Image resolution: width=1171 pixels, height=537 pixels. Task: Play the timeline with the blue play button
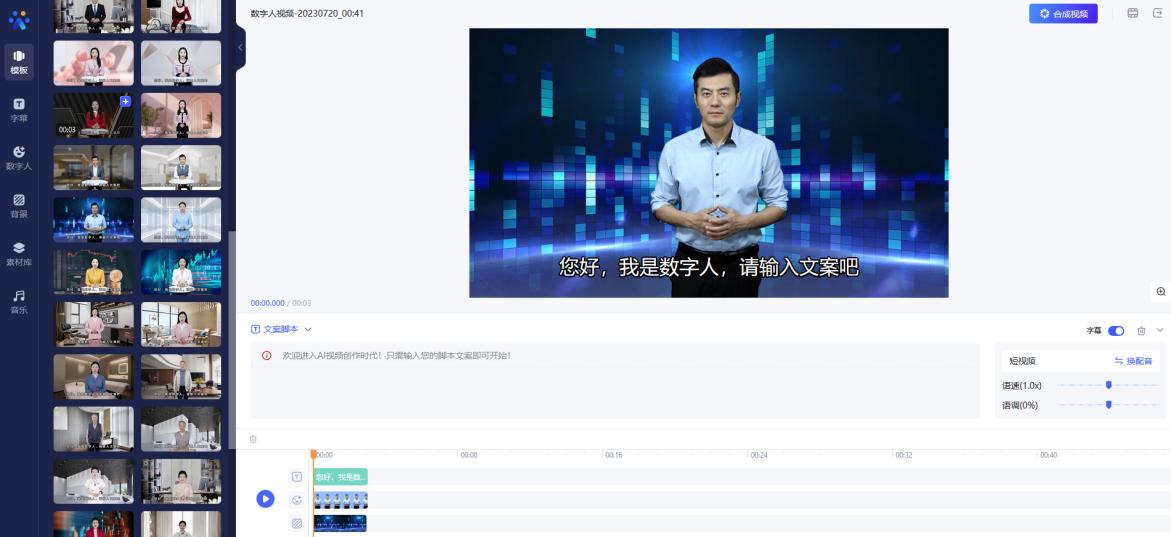tap(265, 499)
